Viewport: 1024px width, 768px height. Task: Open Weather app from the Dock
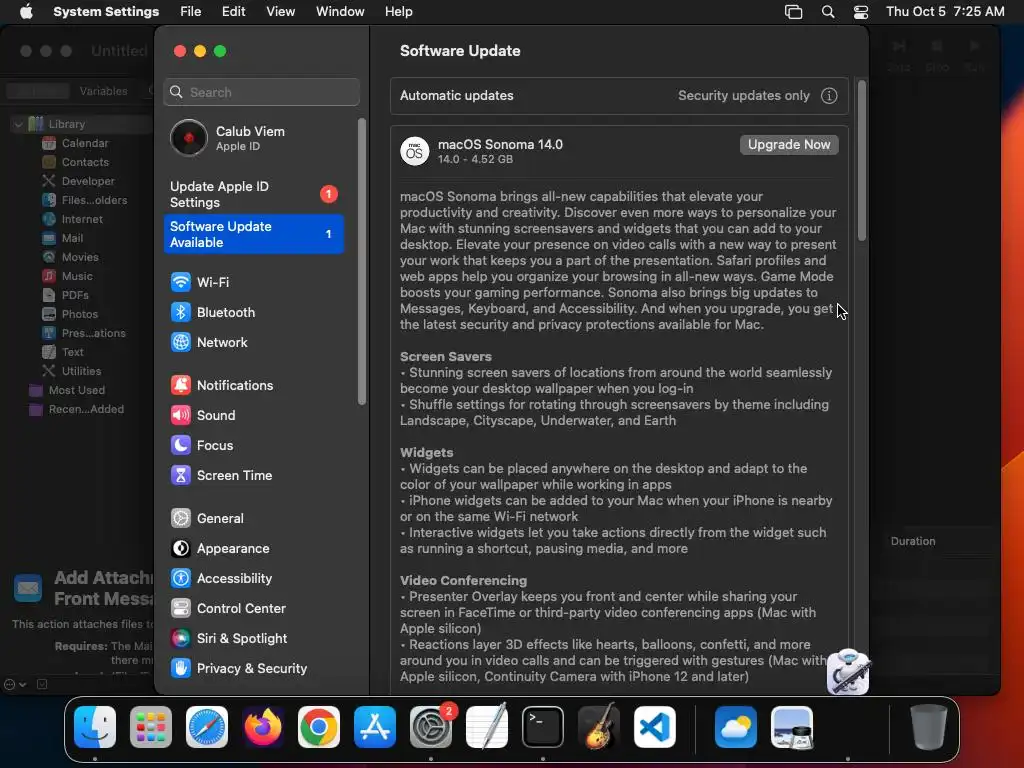(x=736, y=727)
